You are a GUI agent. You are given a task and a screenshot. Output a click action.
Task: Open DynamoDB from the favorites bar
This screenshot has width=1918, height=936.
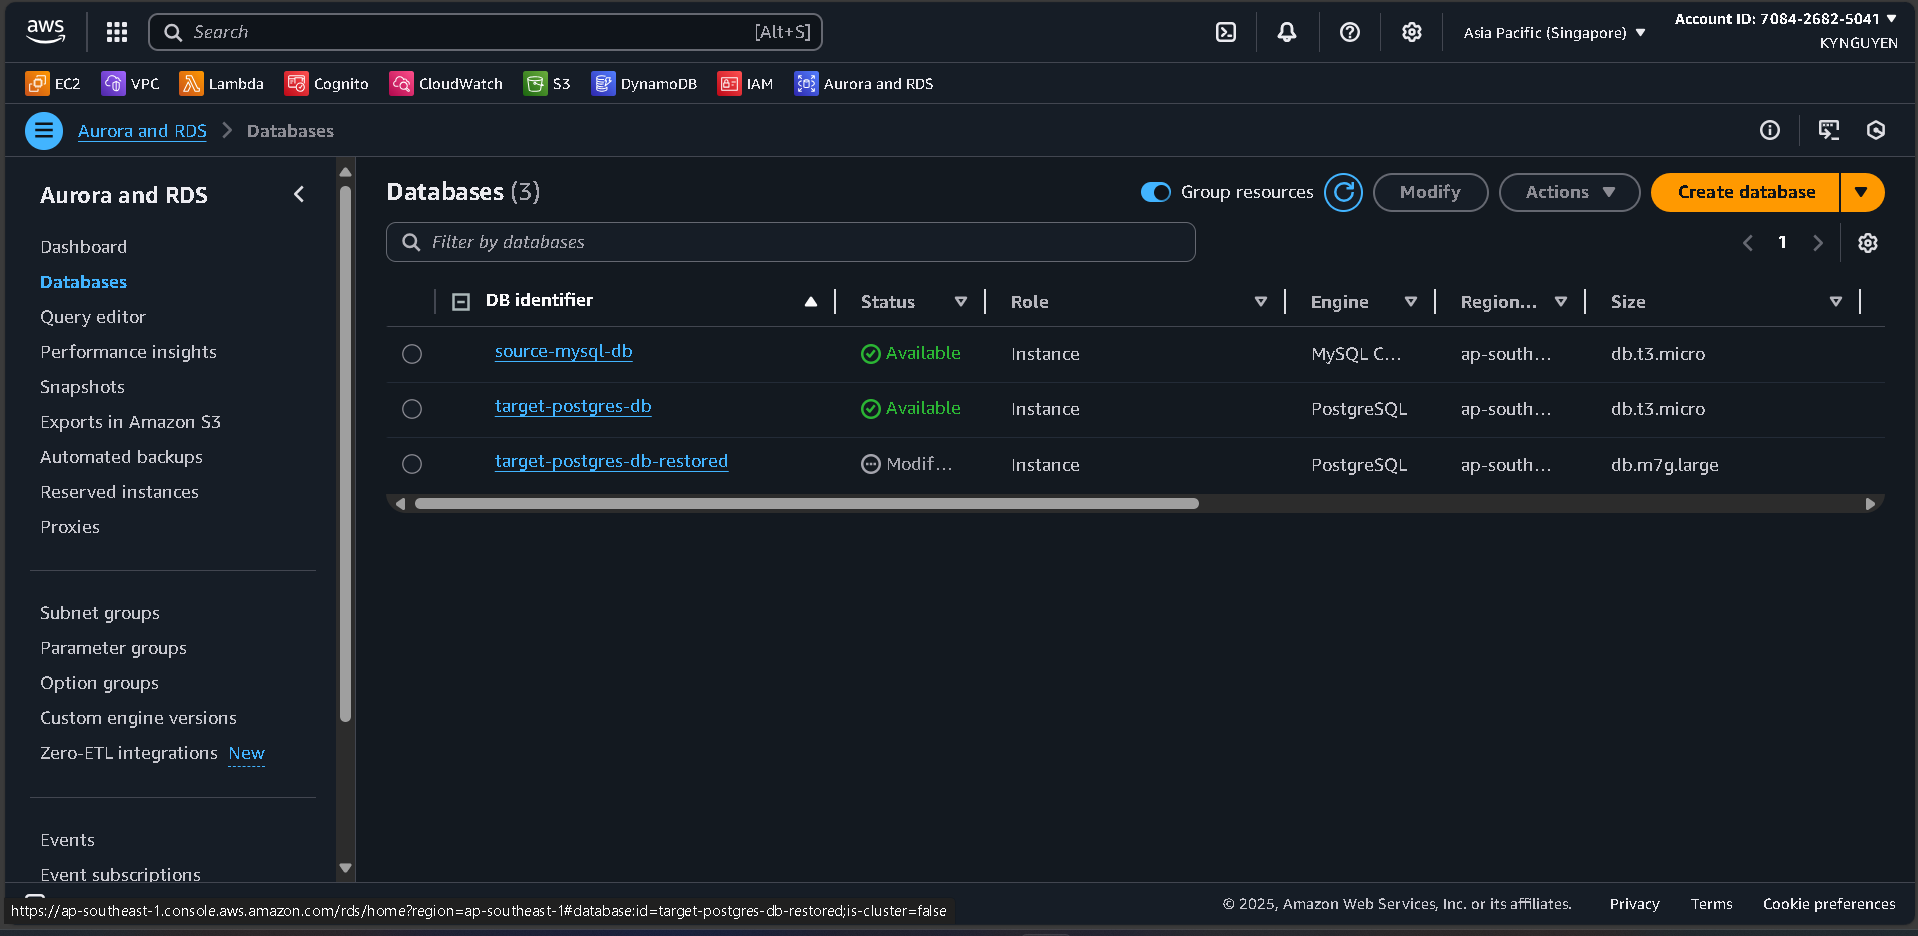click(x=644, y=83)
